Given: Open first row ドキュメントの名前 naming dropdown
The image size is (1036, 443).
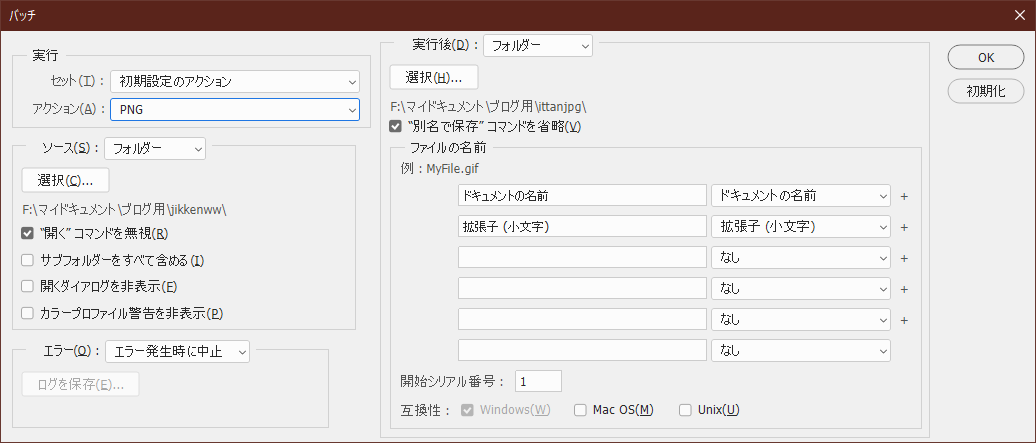Looking at the screenshot, I should click(801, 195).
